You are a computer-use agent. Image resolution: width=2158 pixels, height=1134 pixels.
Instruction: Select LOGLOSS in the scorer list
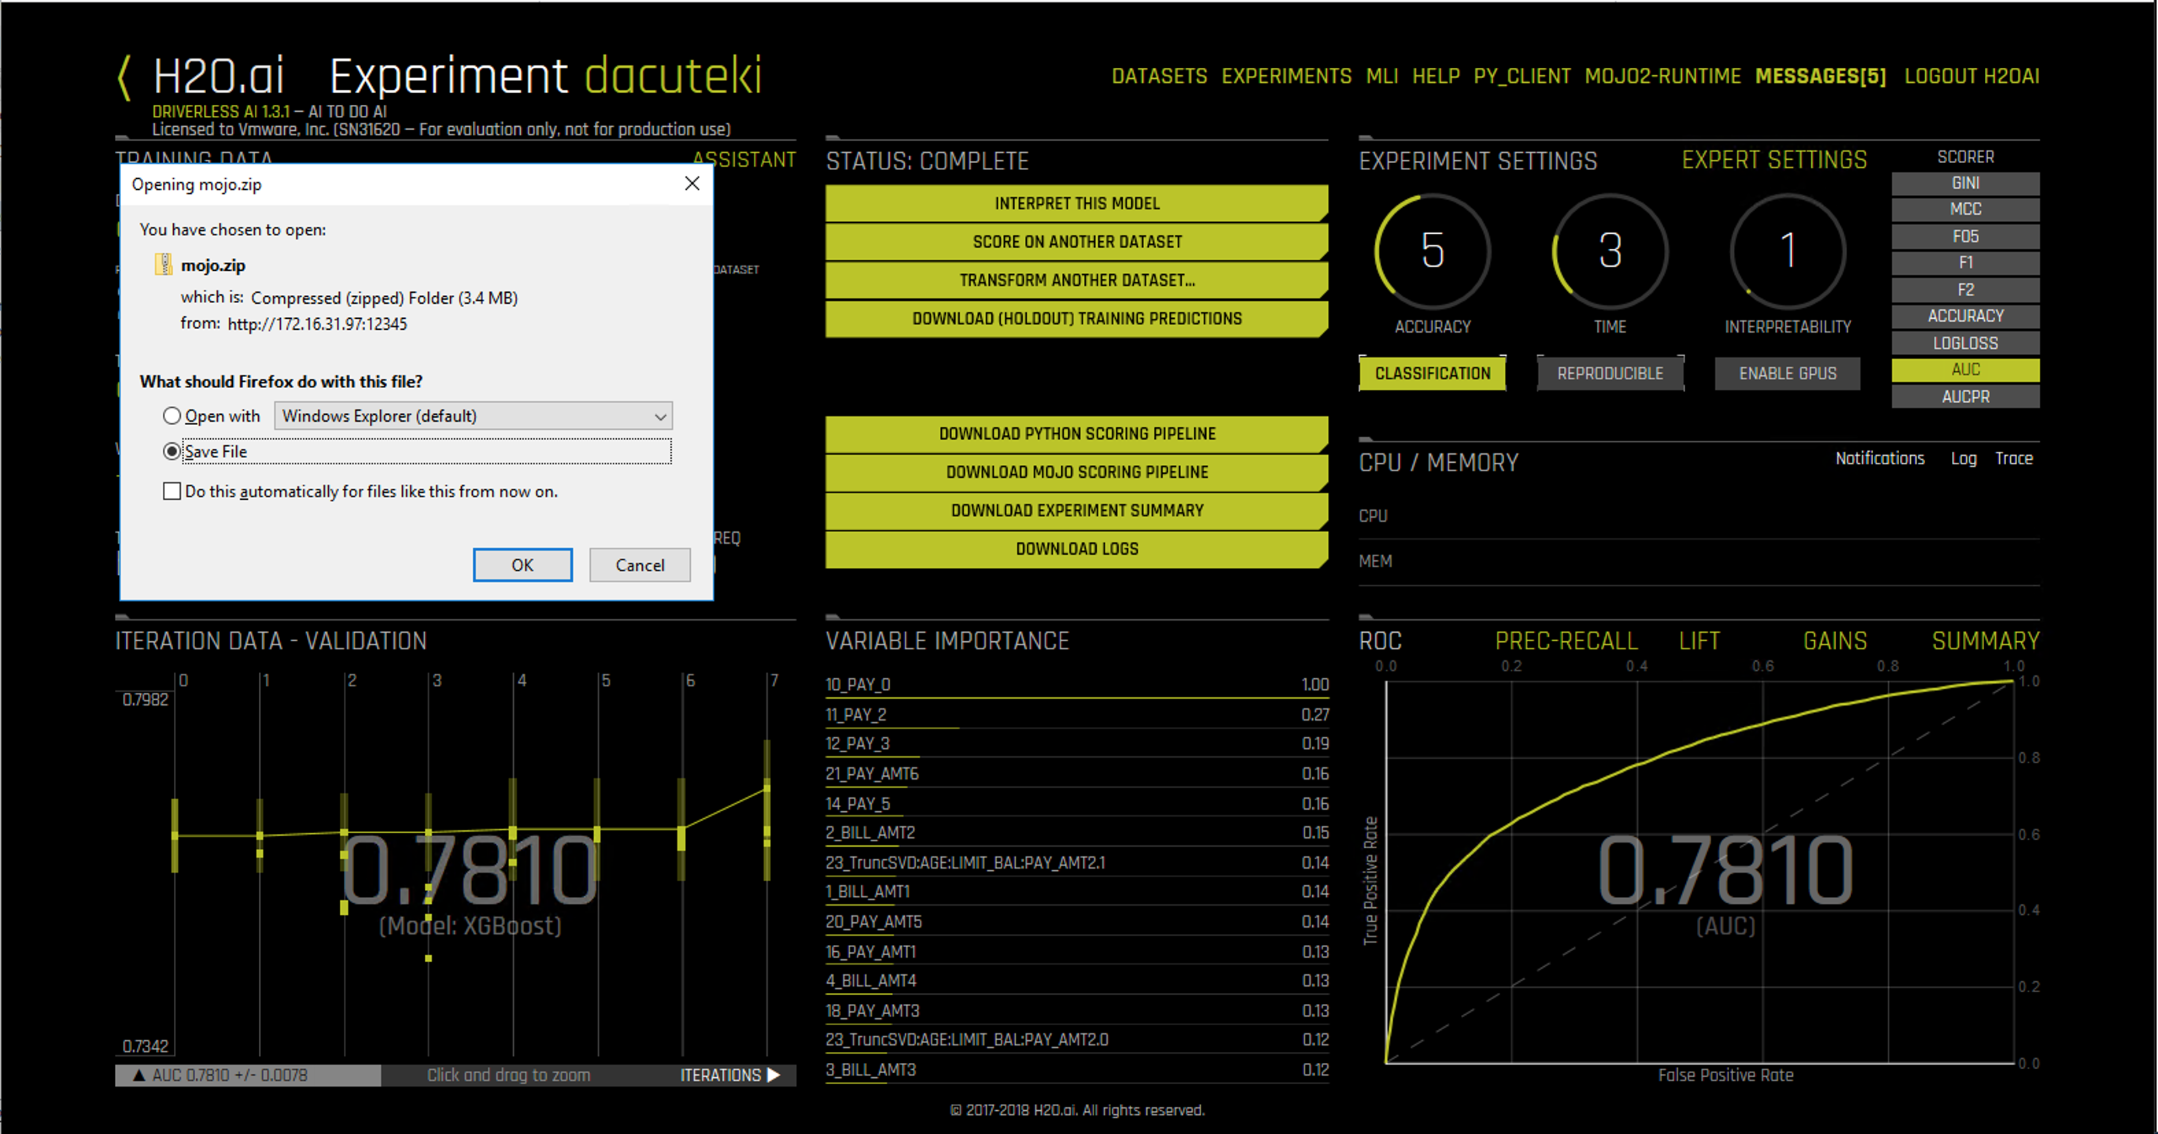pos(1964,343)
